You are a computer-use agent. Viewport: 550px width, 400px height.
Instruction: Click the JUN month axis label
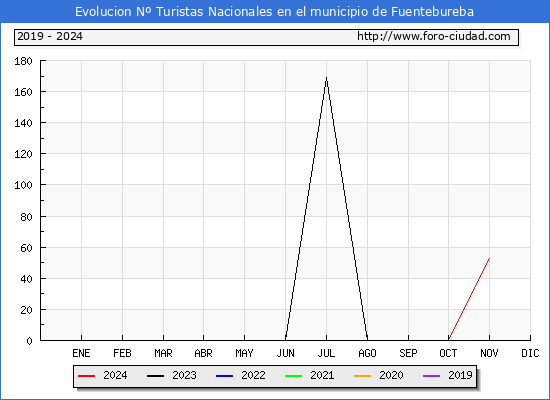(x=286, y=353)
